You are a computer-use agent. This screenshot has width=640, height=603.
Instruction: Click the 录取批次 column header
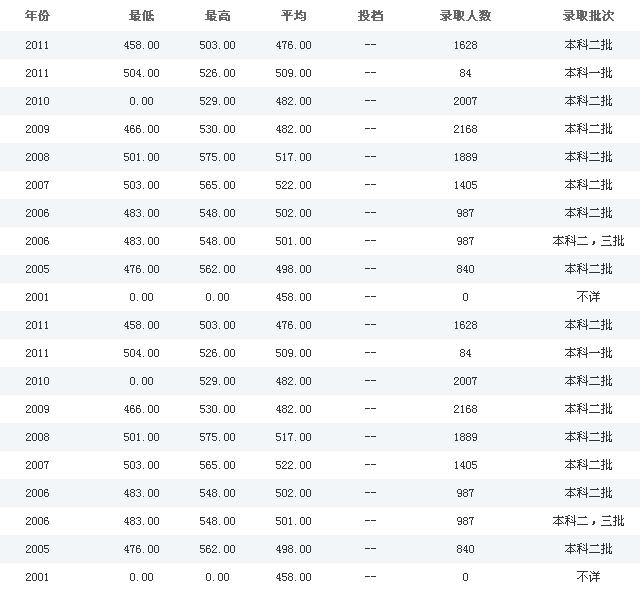[588, 17]
